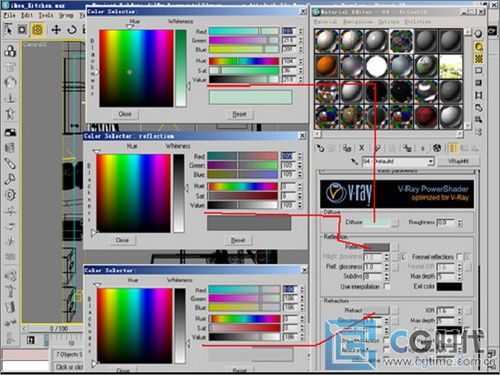Screen dimensions: 500x375
Task: Click the dark box icon in left toolbar
Action: pyautogui.click(x=10, y=132)
